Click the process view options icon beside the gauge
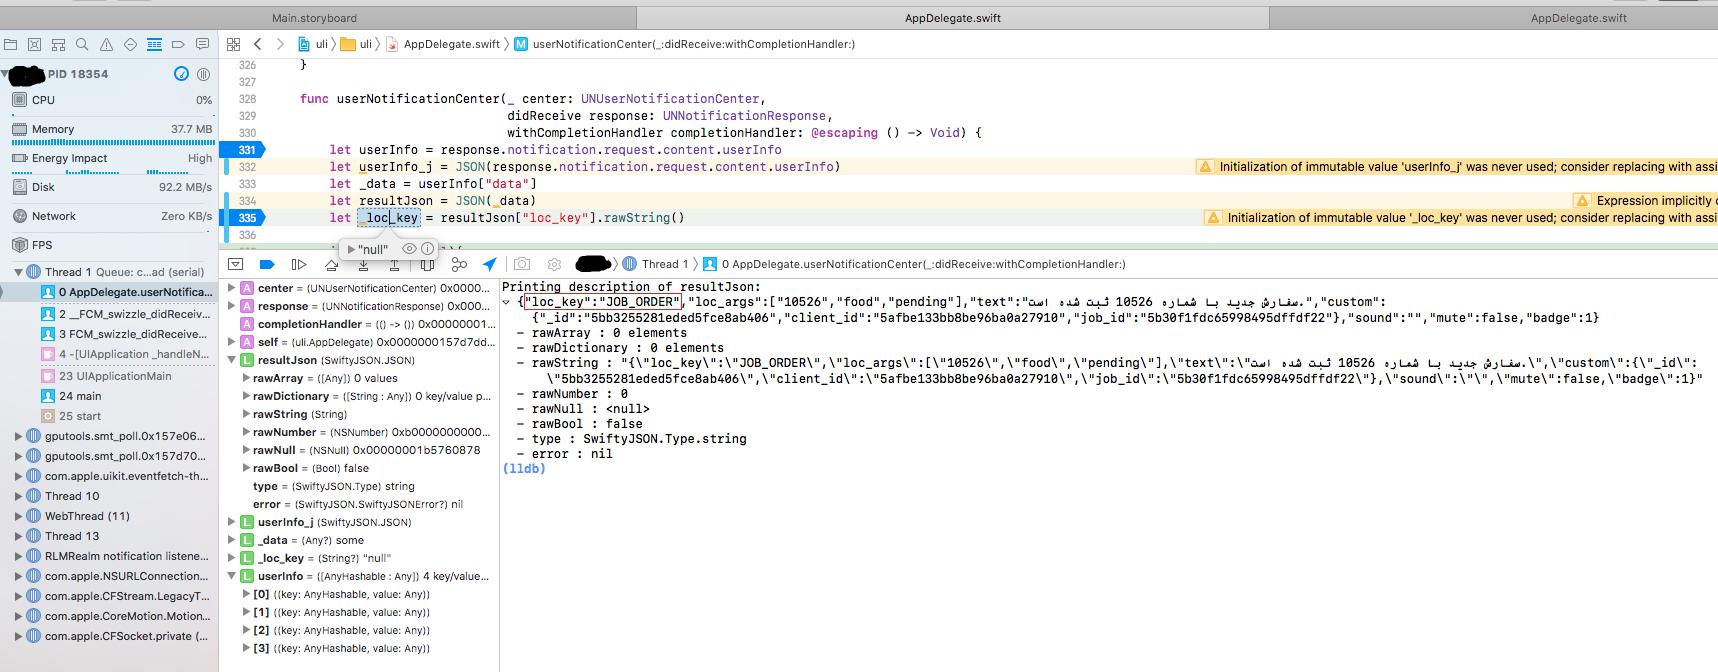The image size is (1718, 672). 203,74
